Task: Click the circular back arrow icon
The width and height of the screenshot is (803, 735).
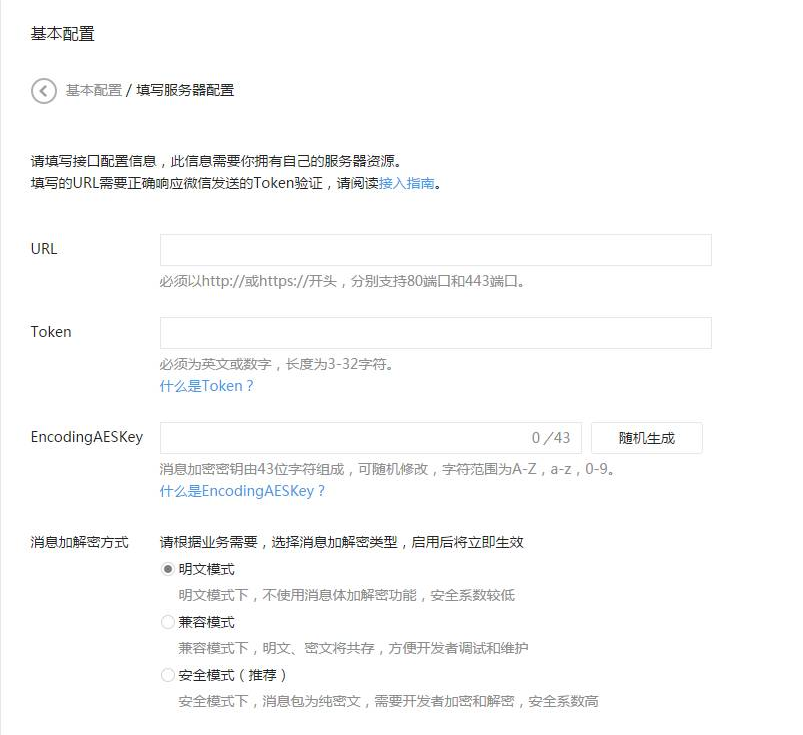Action: click(44, 90)
